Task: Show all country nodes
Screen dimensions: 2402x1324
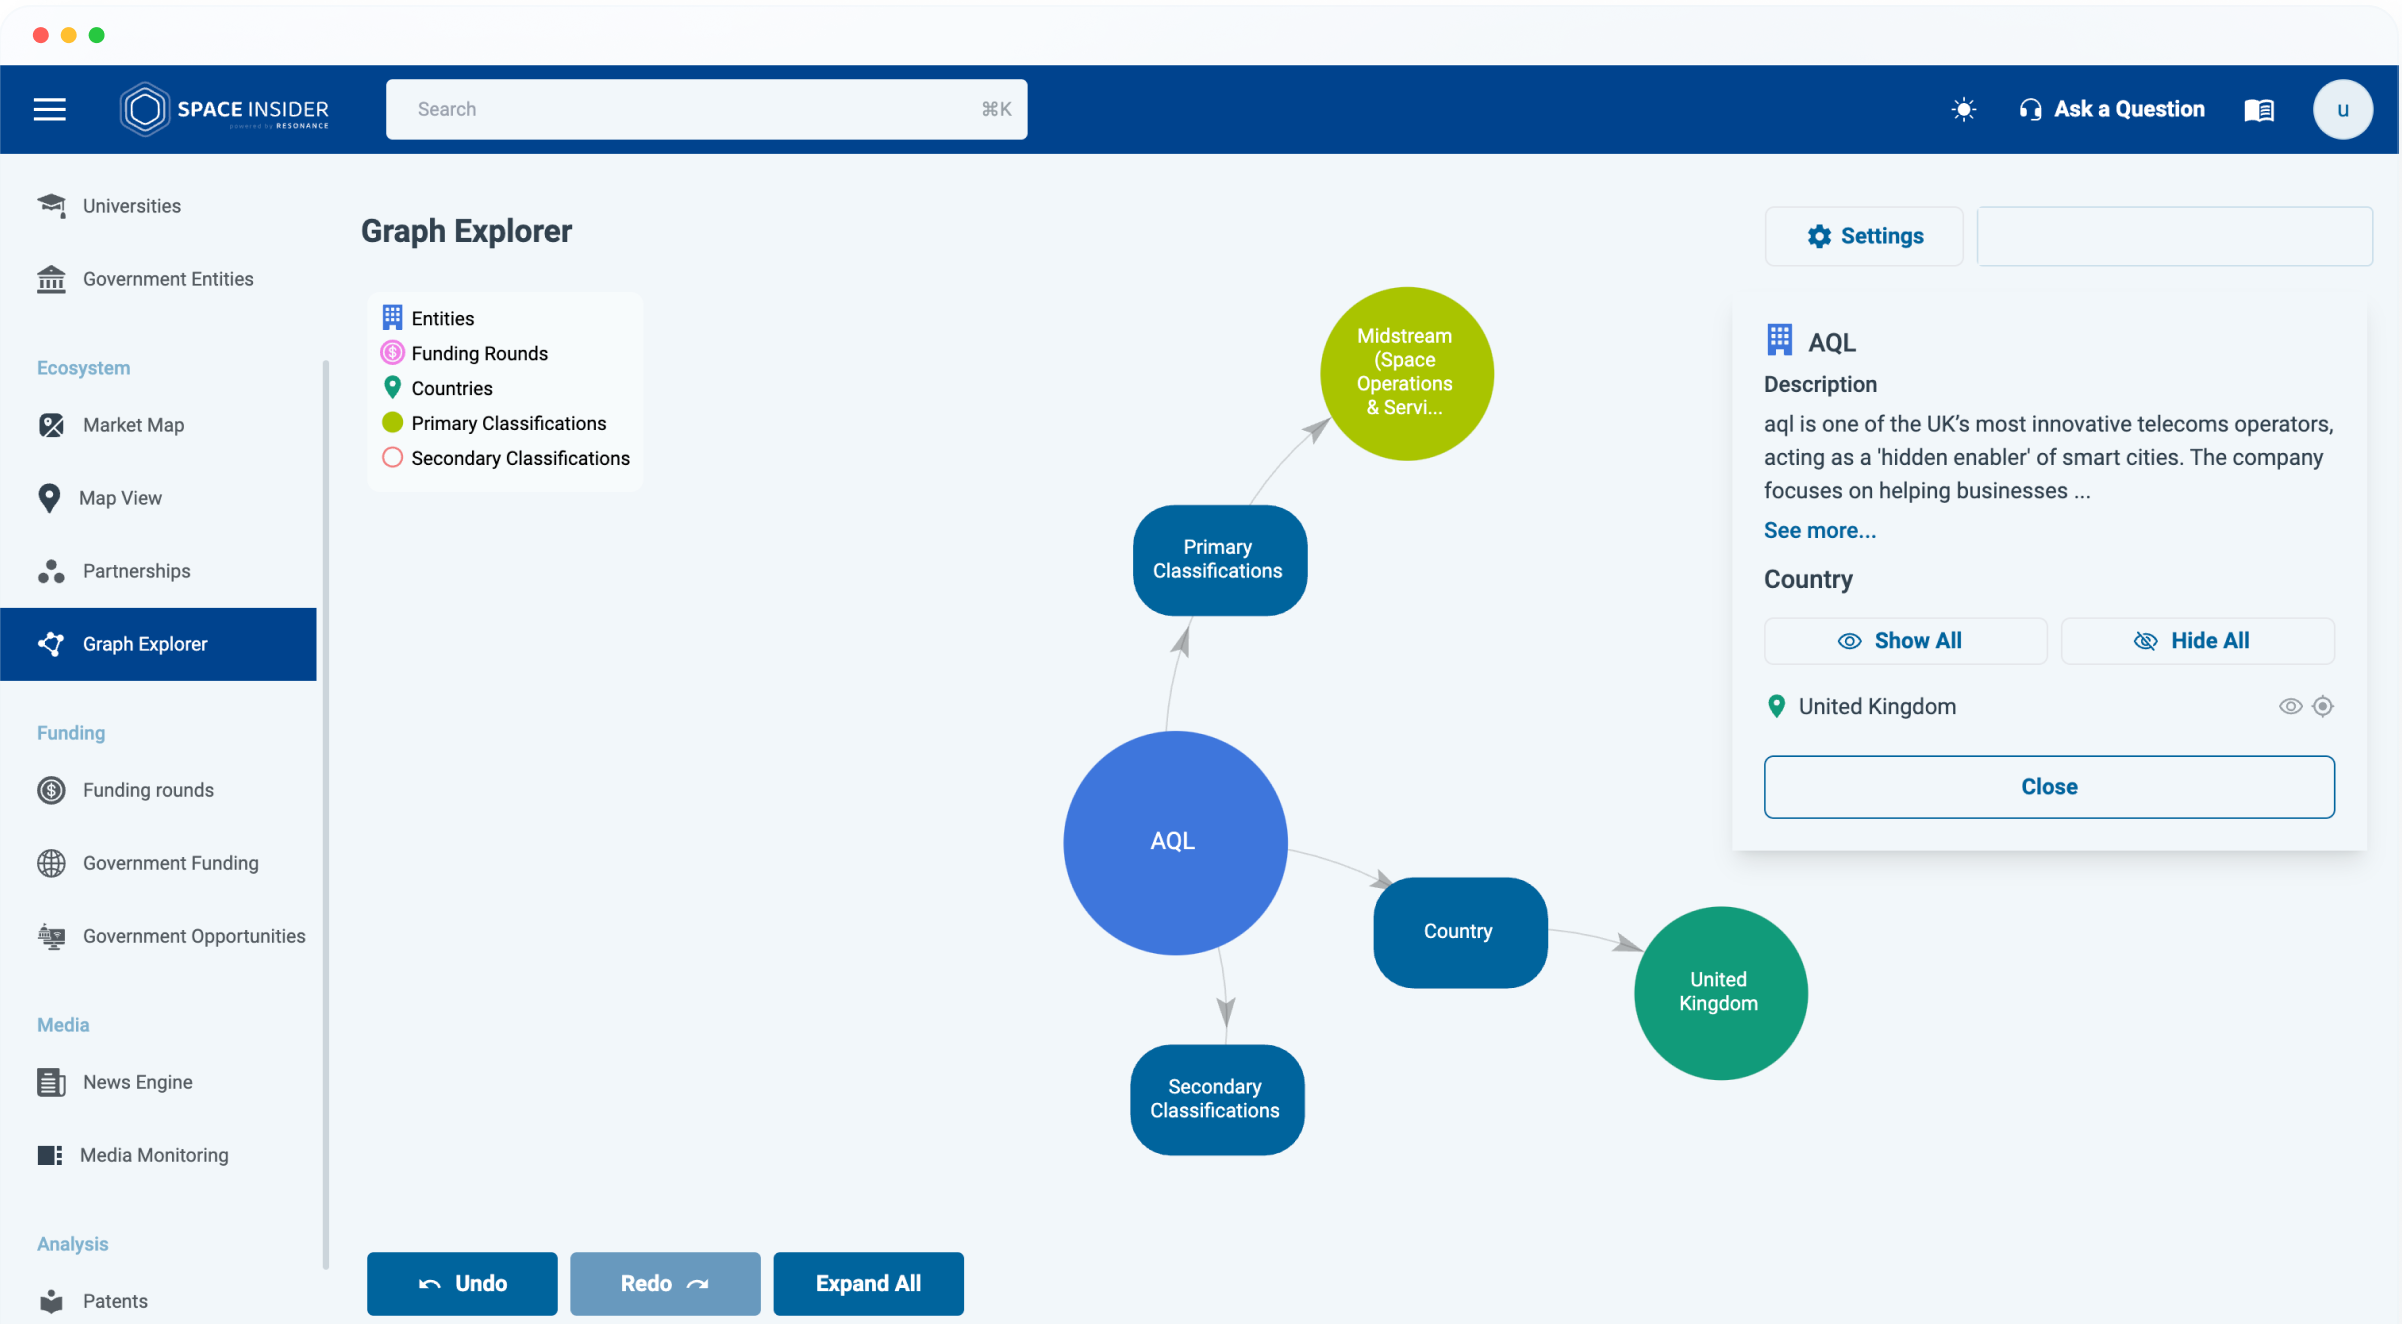Action: pyautogui.click(x=1905, y=641)
